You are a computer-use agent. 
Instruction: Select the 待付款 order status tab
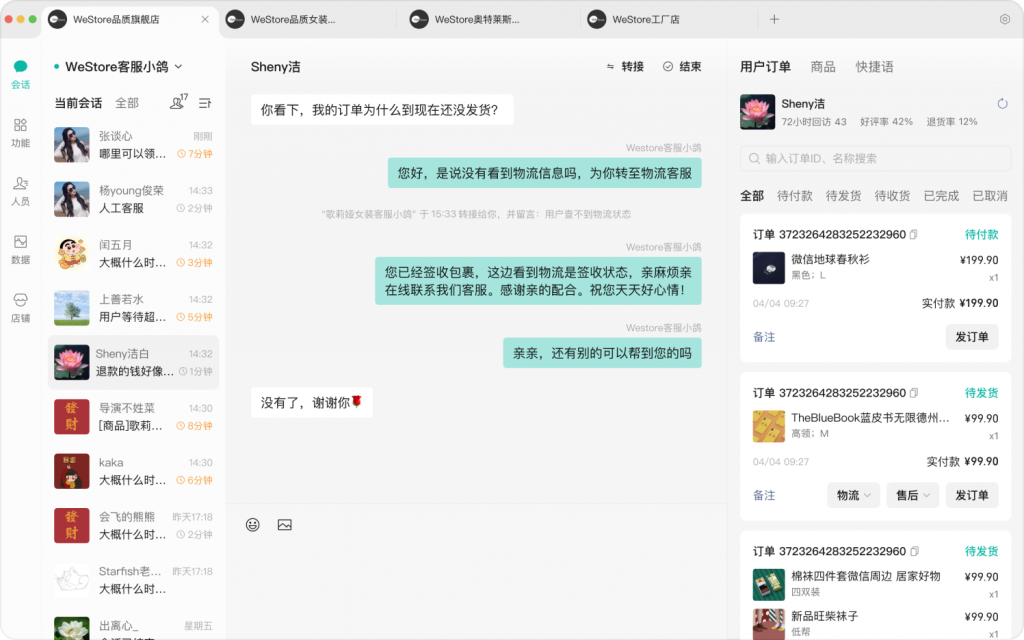coord(794,196)
